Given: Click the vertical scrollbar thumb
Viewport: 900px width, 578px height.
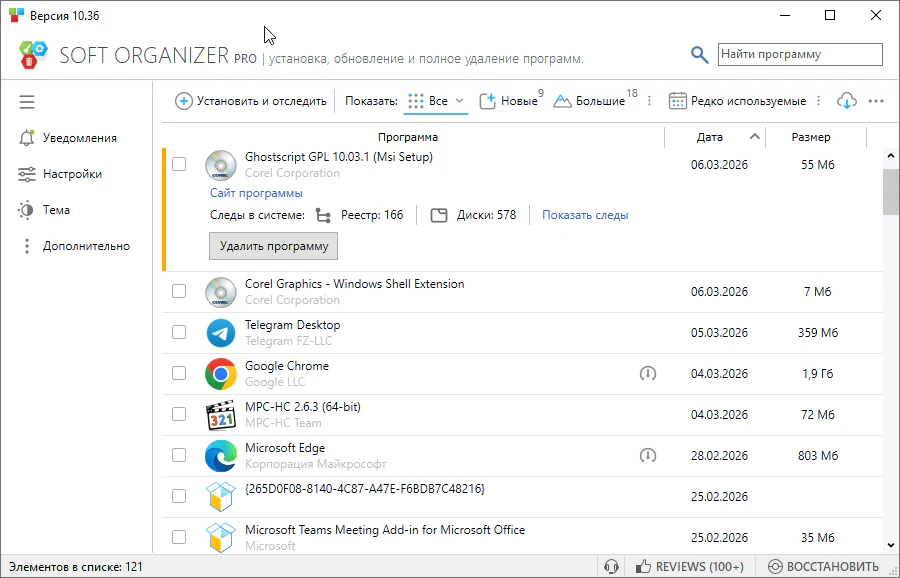Looking at the screenshot, I should tap(891, 191).
